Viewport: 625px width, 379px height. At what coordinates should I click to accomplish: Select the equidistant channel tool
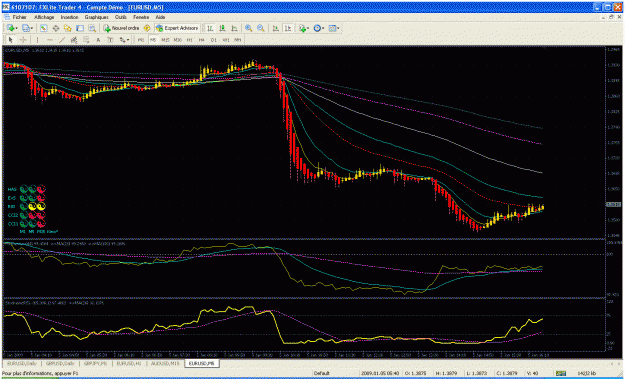point(74,40)
